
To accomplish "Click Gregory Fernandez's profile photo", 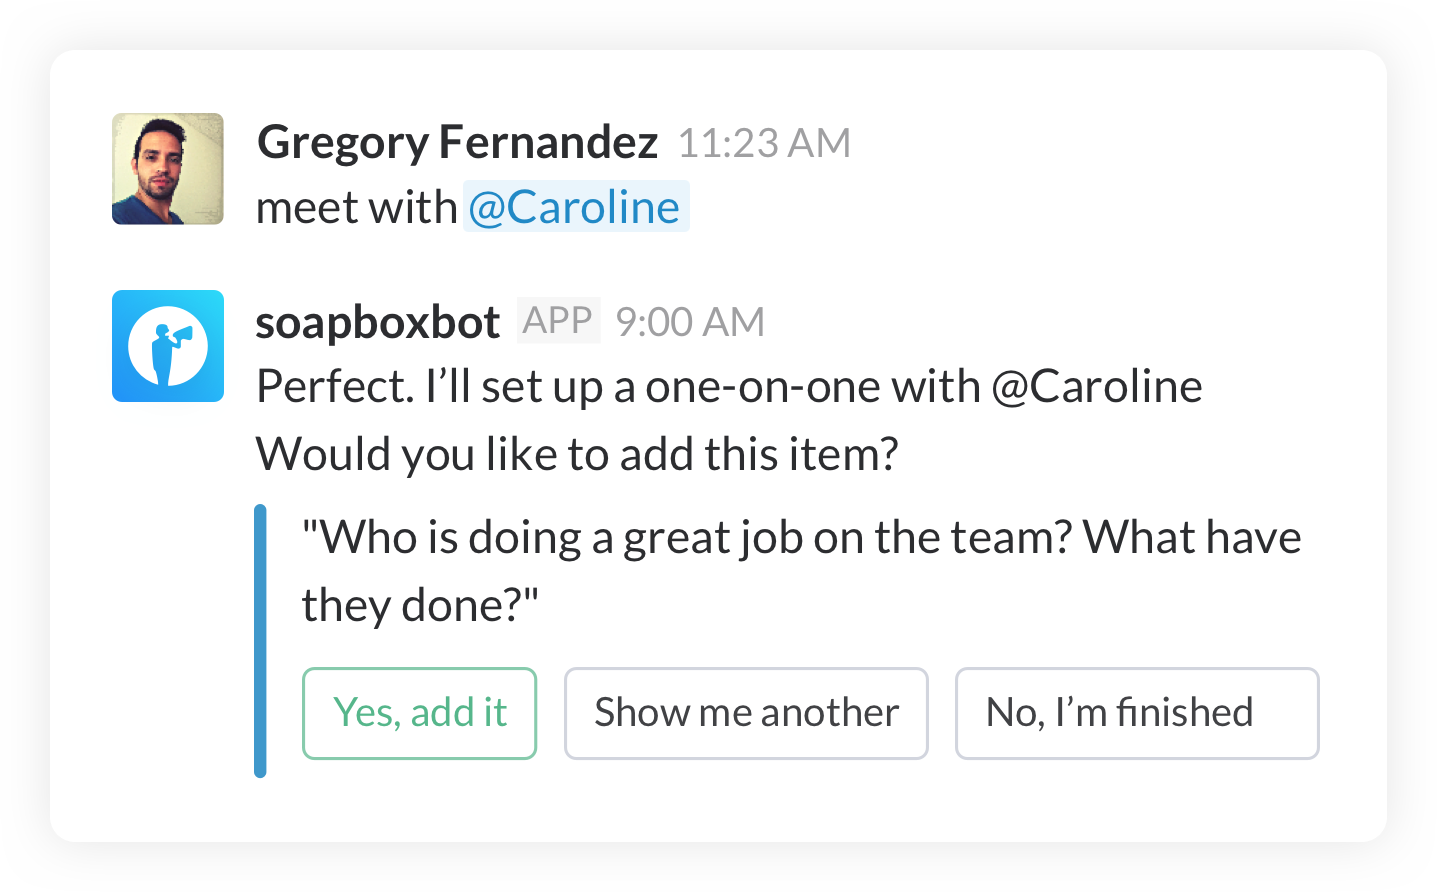I will click(168, 169).
